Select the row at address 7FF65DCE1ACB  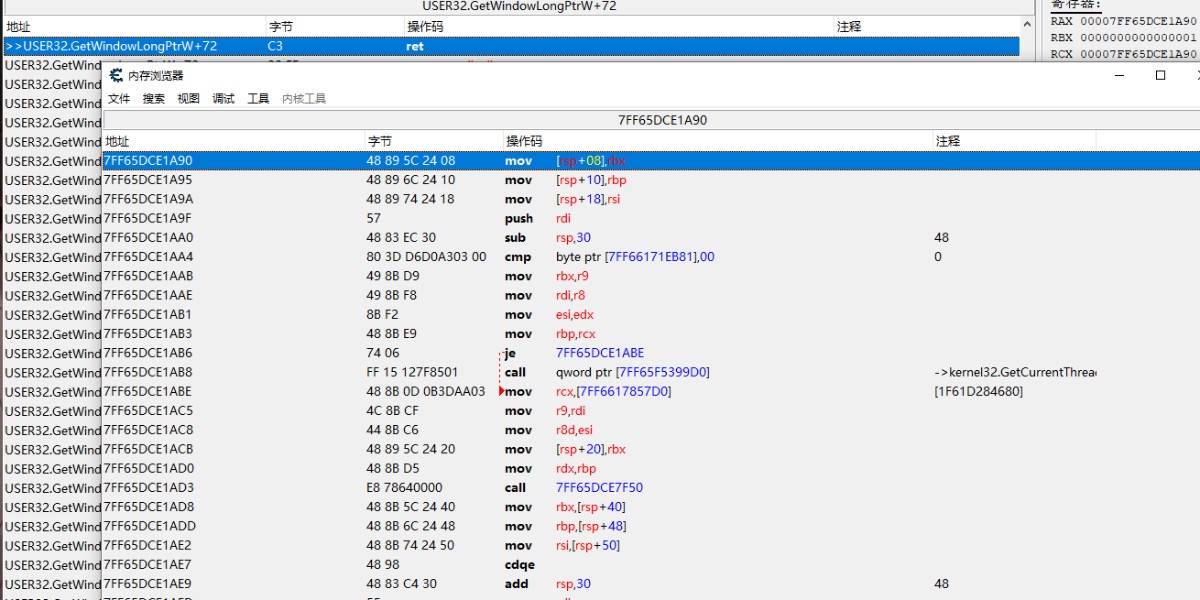(652, 450)
